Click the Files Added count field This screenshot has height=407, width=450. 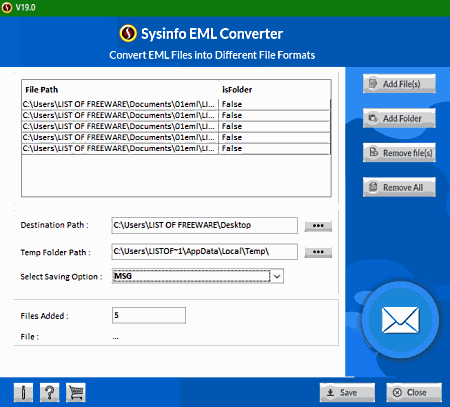(x=149, y=315)
